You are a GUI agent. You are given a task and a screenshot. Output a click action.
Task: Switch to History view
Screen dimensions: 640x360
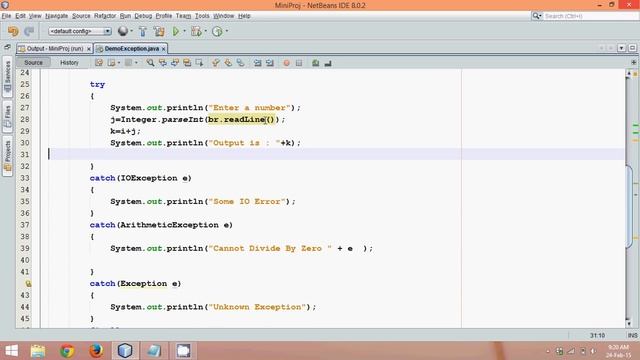(69, 62)
